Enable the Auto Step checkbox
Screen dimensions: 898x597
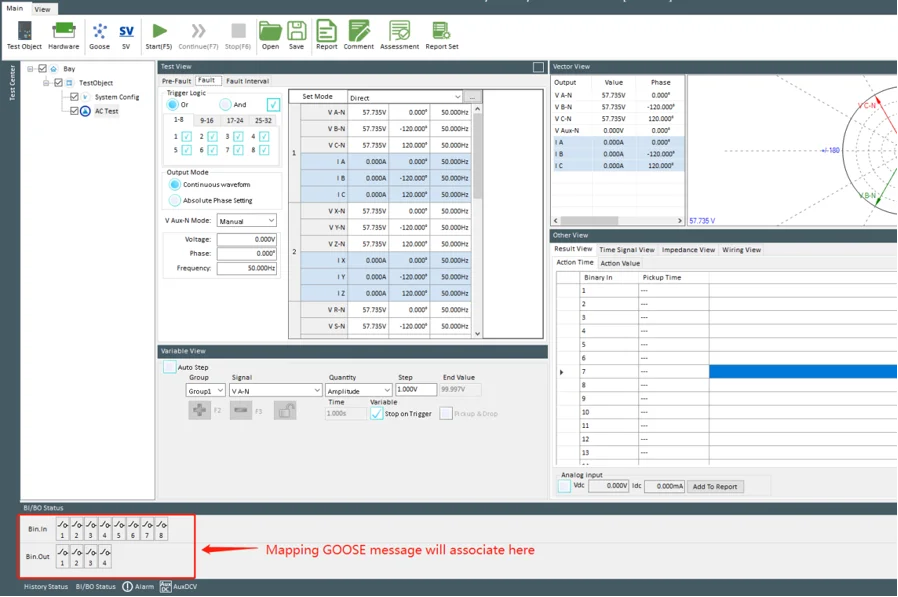170,367
